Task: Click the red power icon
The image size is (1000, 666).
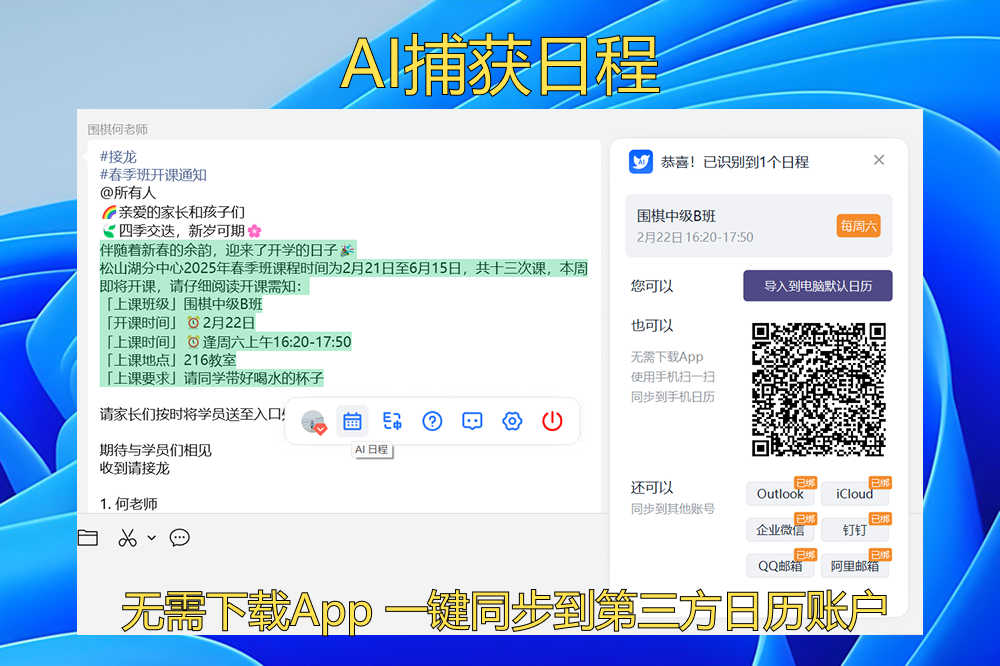Action: pyautogui.click(x=552, y=421)
